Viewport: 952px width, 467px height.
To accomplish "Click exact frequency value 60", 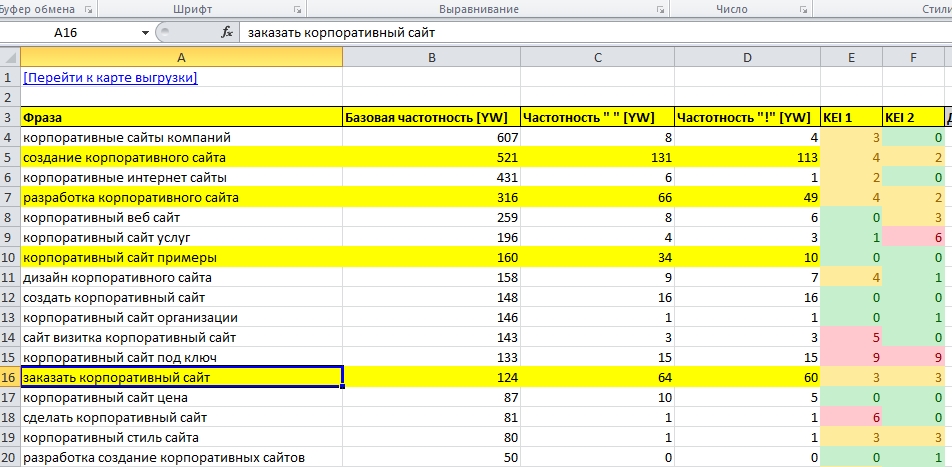I will tap(747, 378).
